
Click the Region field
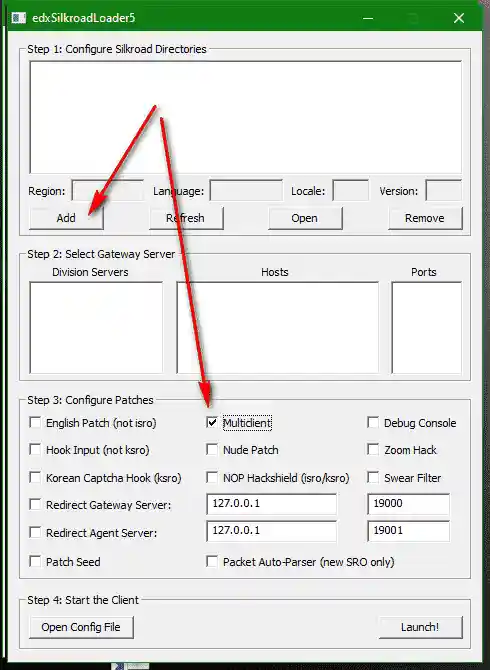[x=107, y=191]
